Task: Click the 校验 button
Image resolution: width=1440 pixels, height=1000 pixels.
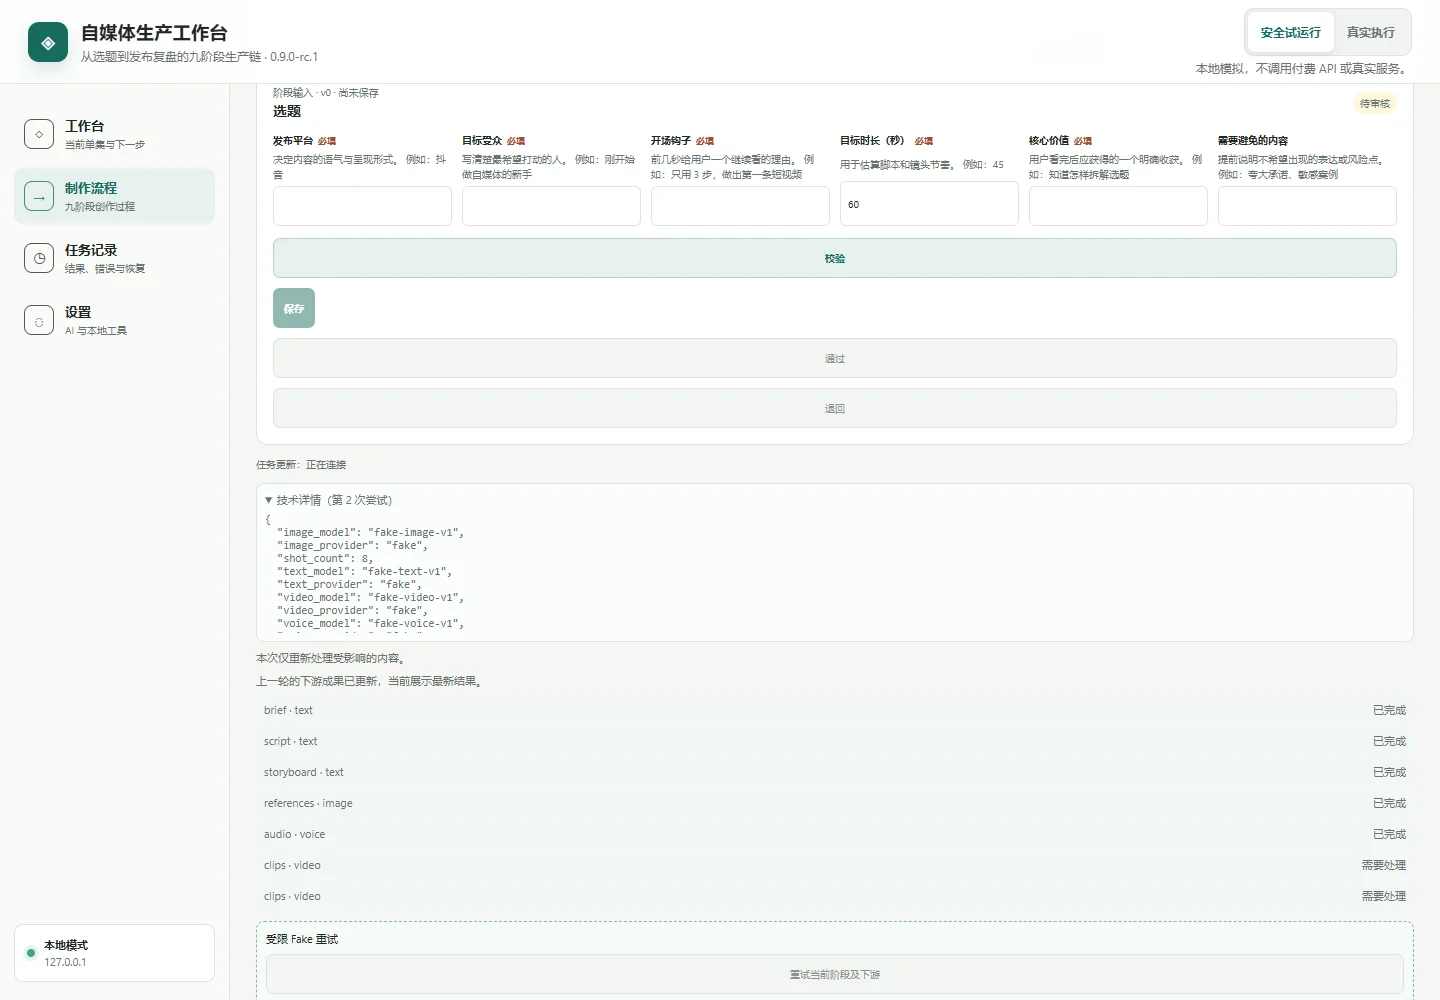Action: (x=835, y=258)
